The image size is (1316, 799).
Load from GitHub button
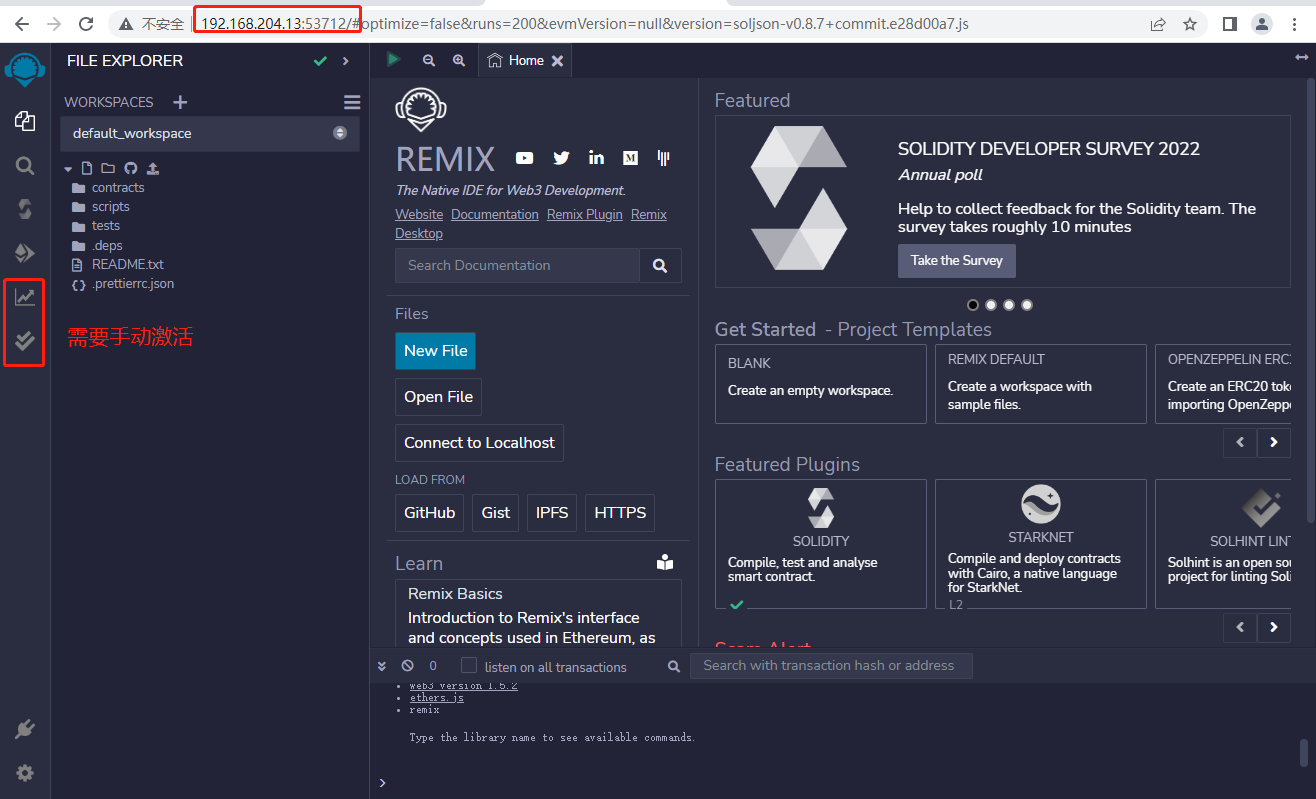click(430, 513)
